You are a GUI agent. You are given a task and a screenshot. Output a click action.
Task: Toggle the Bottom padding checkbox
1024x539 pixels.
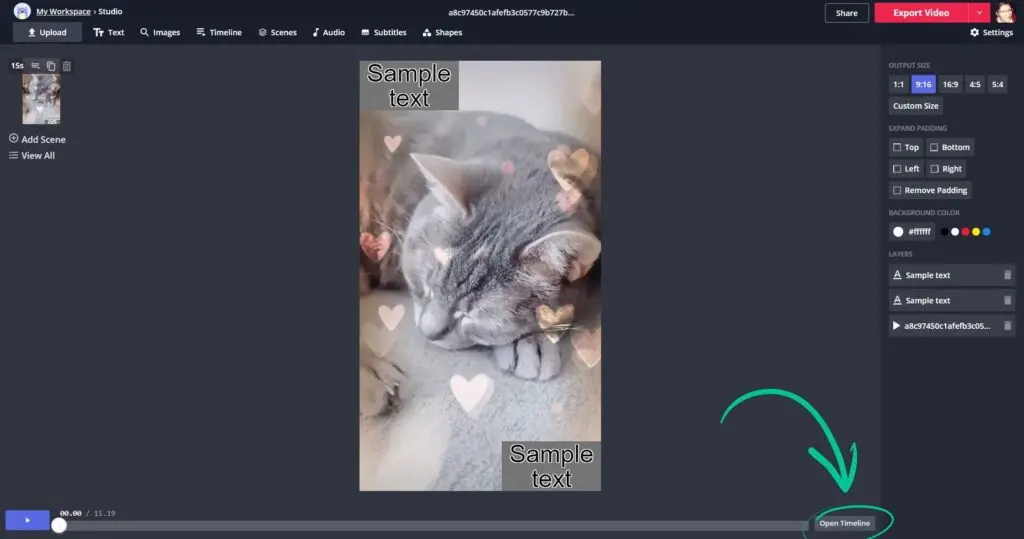[934, 147]
